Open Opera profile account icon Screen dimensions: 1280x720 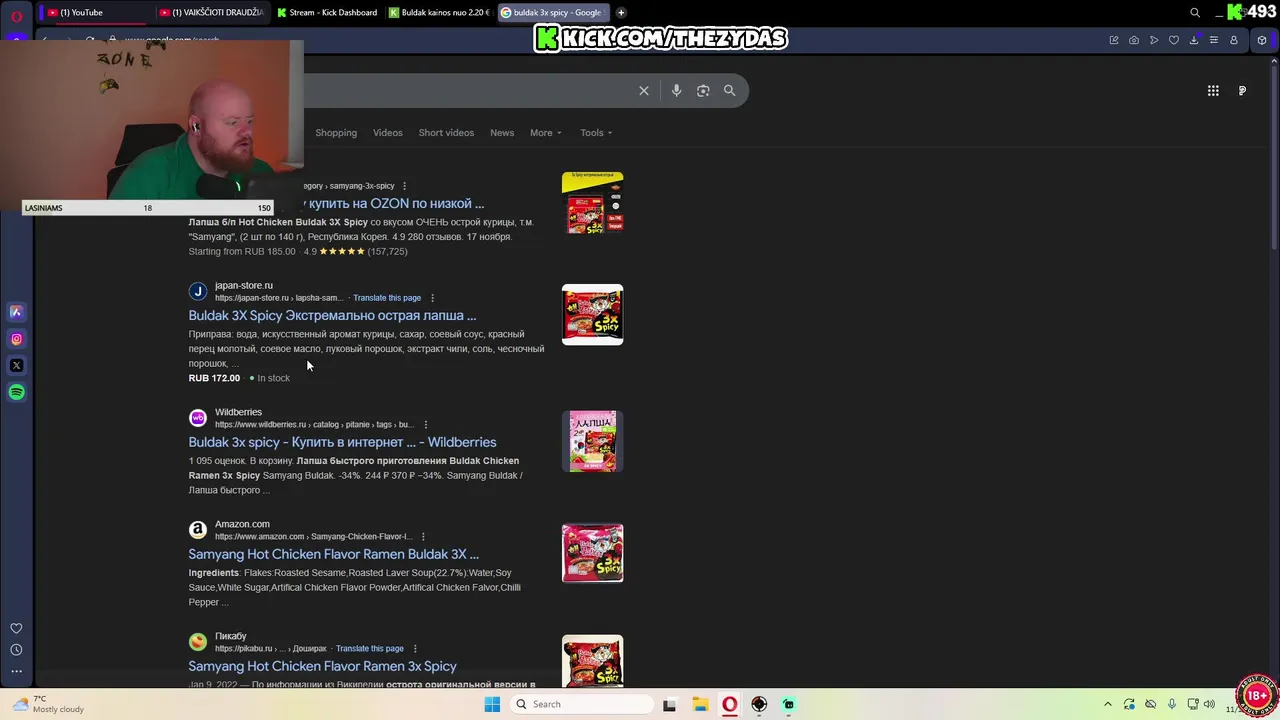point(1234,40)
